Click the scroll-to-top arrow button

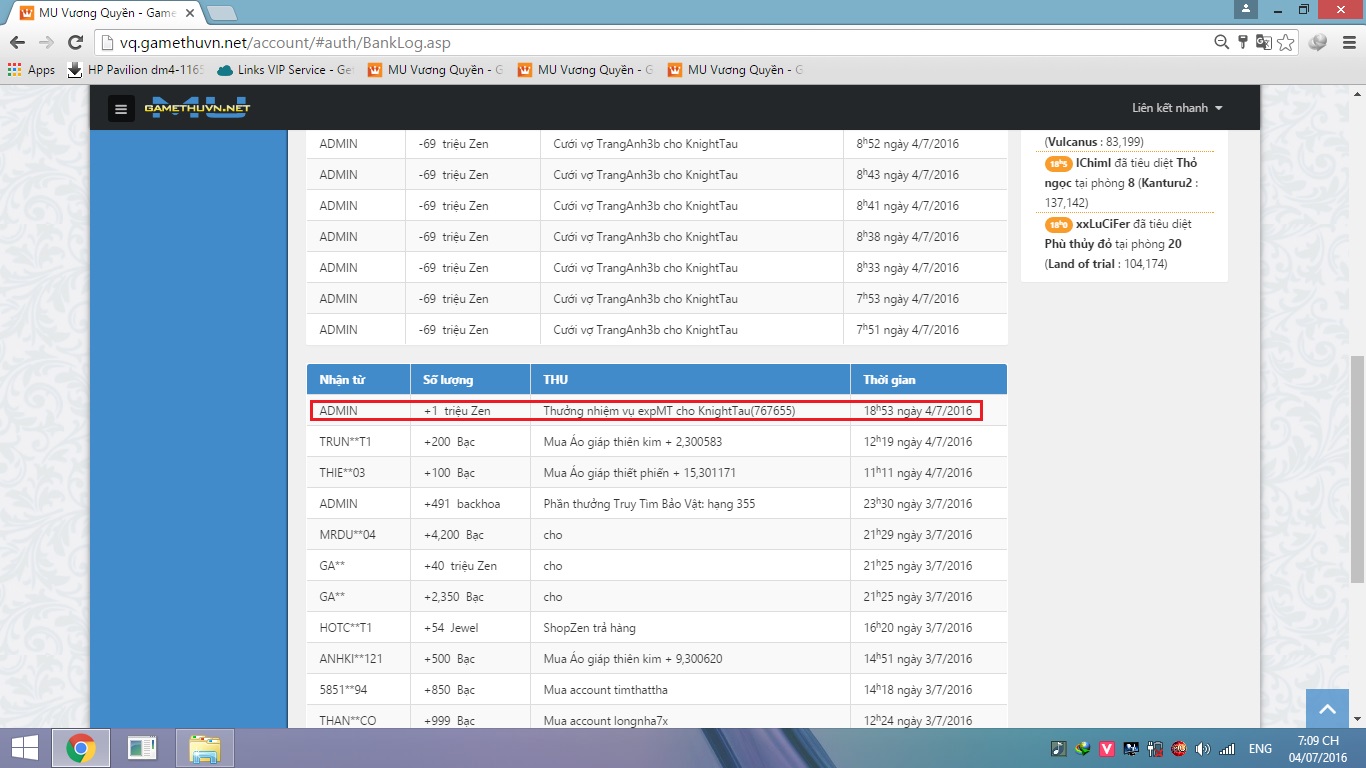pyautogui.click(x=1327, y=709)
